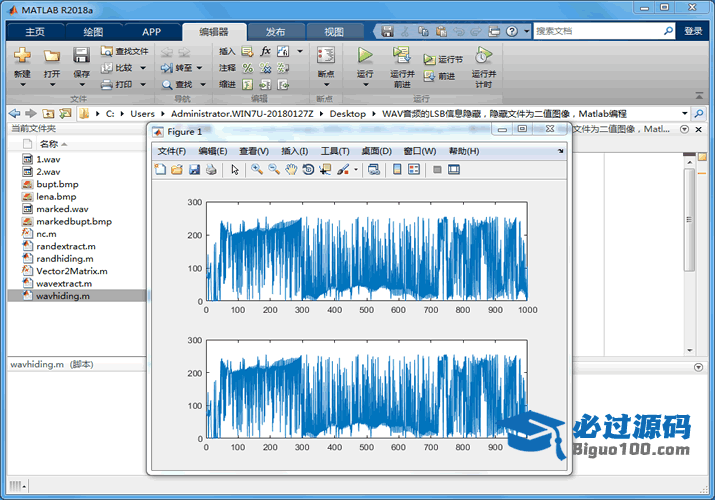Select the Data Cursor tool
This screenshot has width=715, height=500.
(325, 170)
